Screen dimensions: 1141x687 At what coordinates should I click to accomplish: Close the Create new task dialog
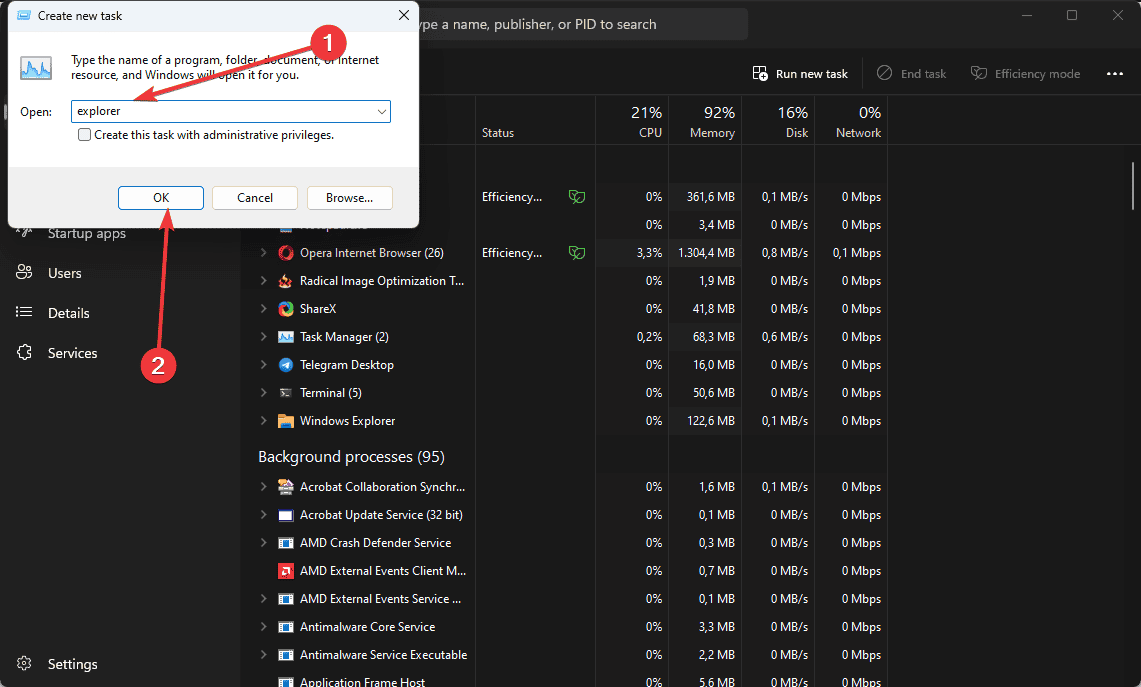[404, 15]
